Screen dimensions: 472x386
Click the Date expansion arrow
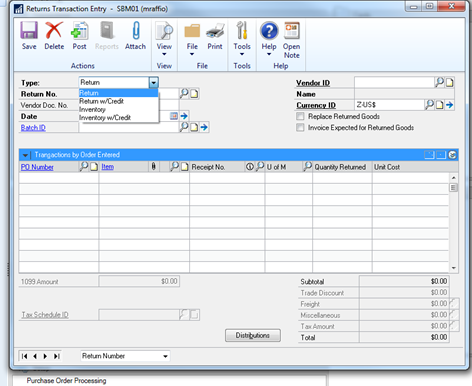pos(184,116)
